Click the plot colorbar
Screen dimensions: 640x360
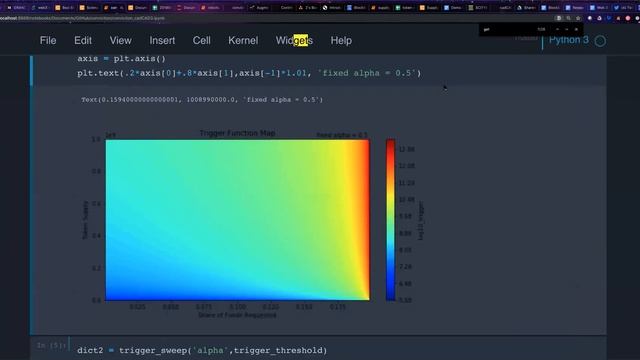pyautogui.click(x=391, y=220)
